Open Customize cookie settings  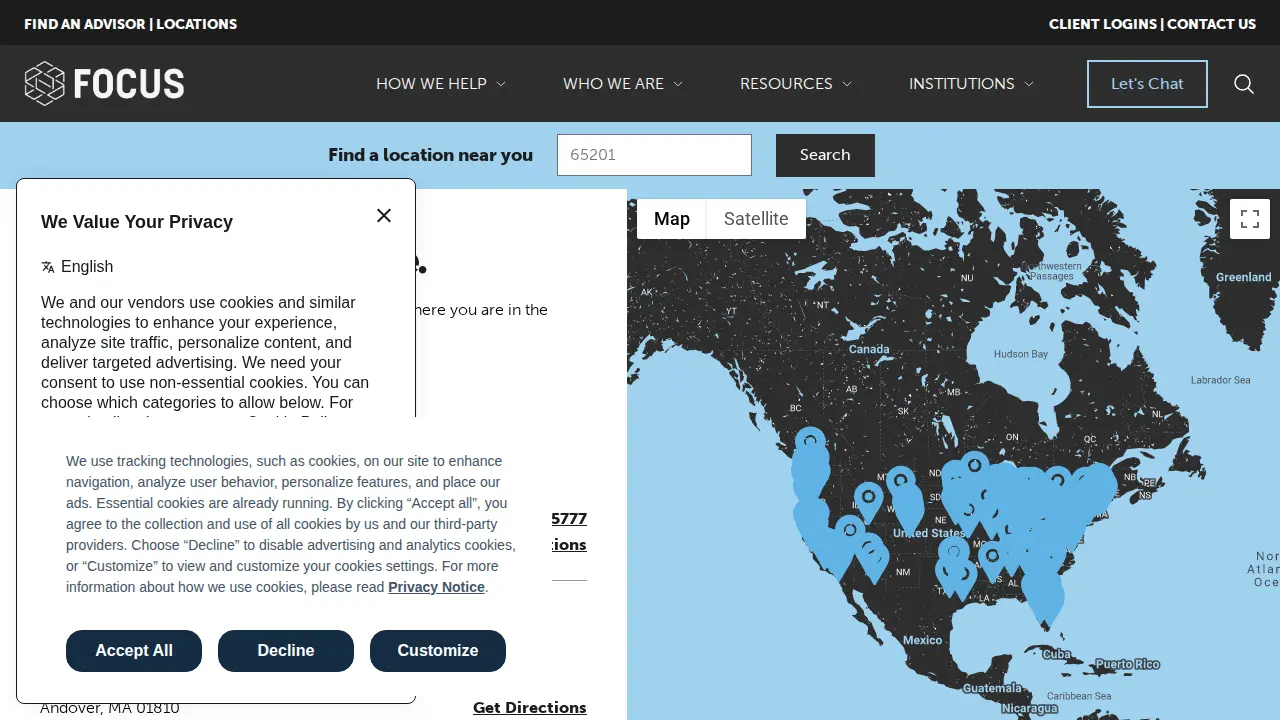pos(438,651)
